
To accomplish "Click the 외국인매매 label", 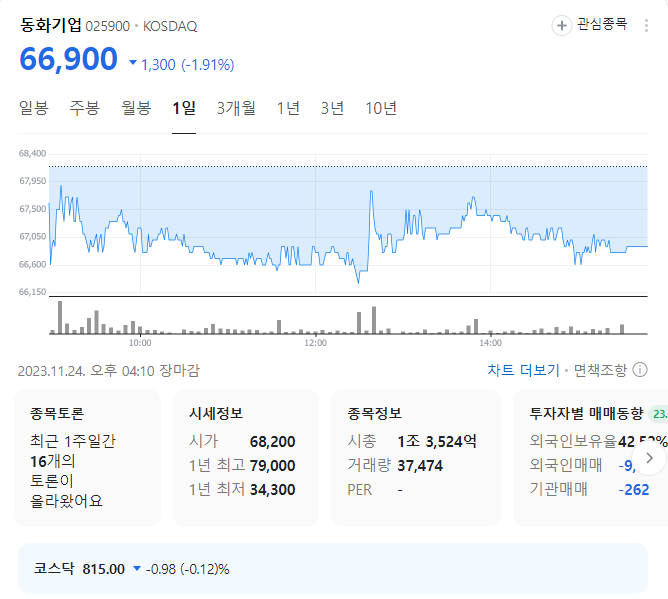I will point(566,465).
